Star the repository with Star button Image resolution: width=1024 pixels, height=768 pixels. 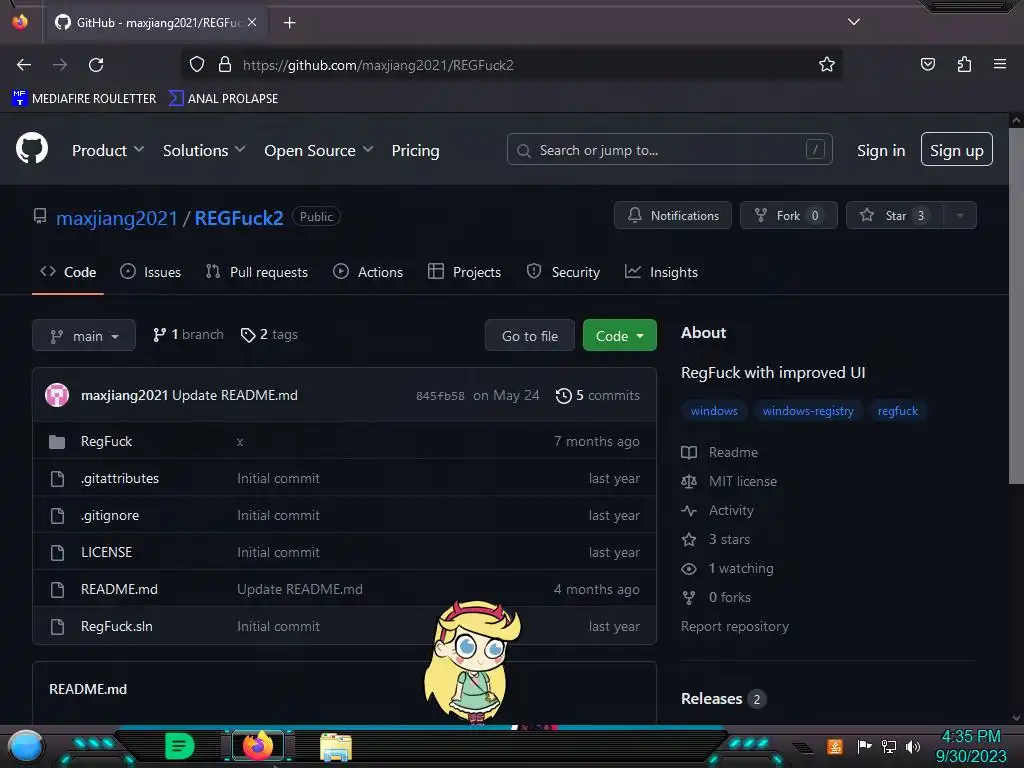[x=894, y=215]
